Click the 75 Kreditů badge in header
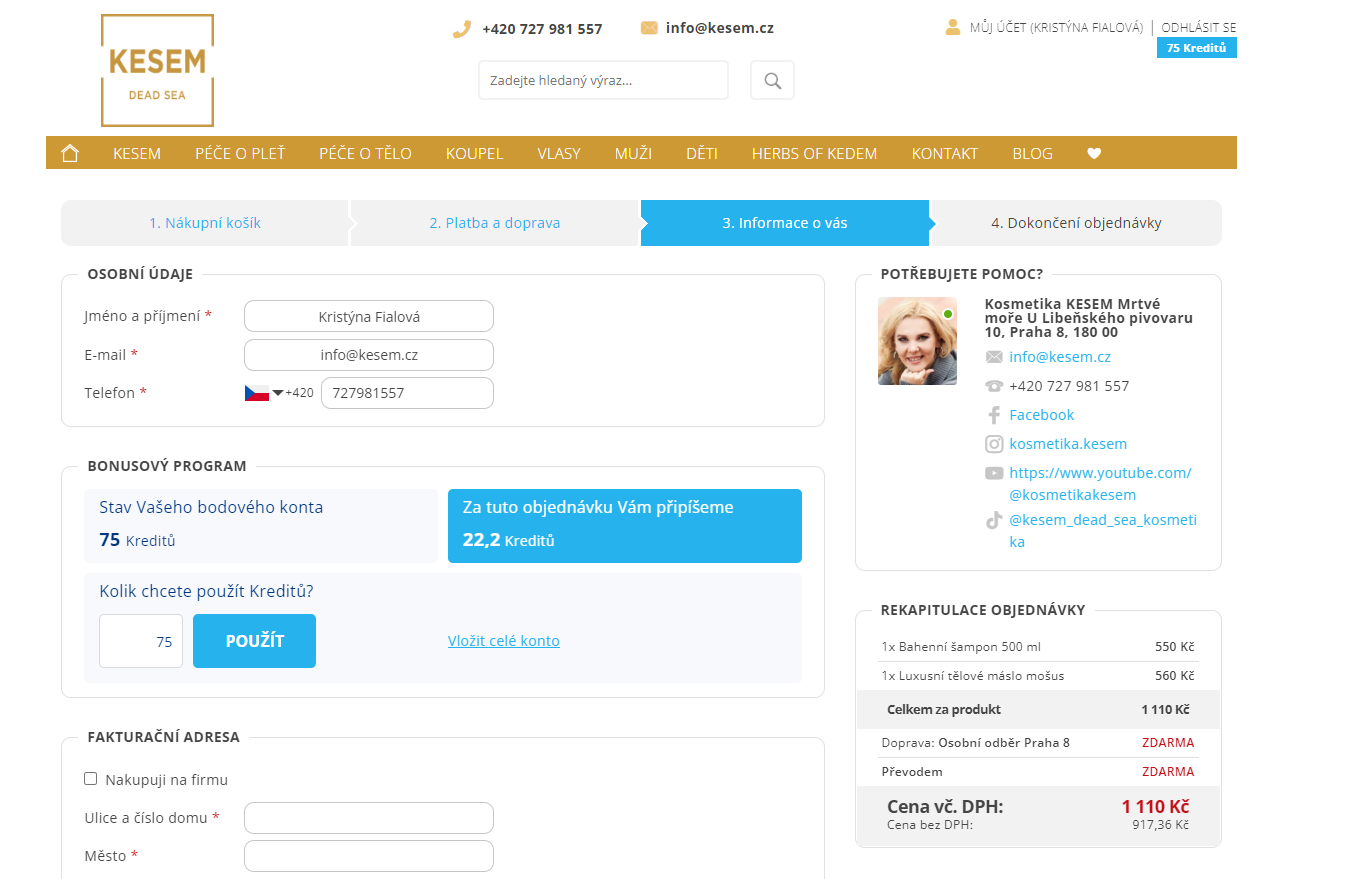Image resolution: width=1368 pixels, height=879 pixels. (1197, 48)
